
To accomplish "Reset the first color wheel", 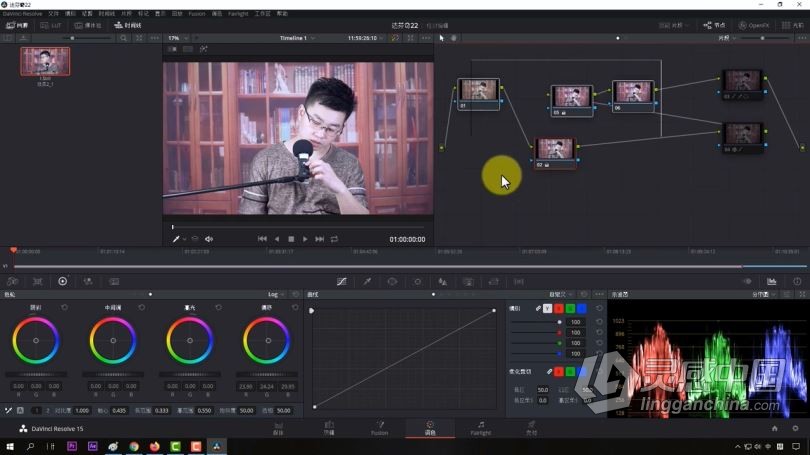I will coord(65,307).
